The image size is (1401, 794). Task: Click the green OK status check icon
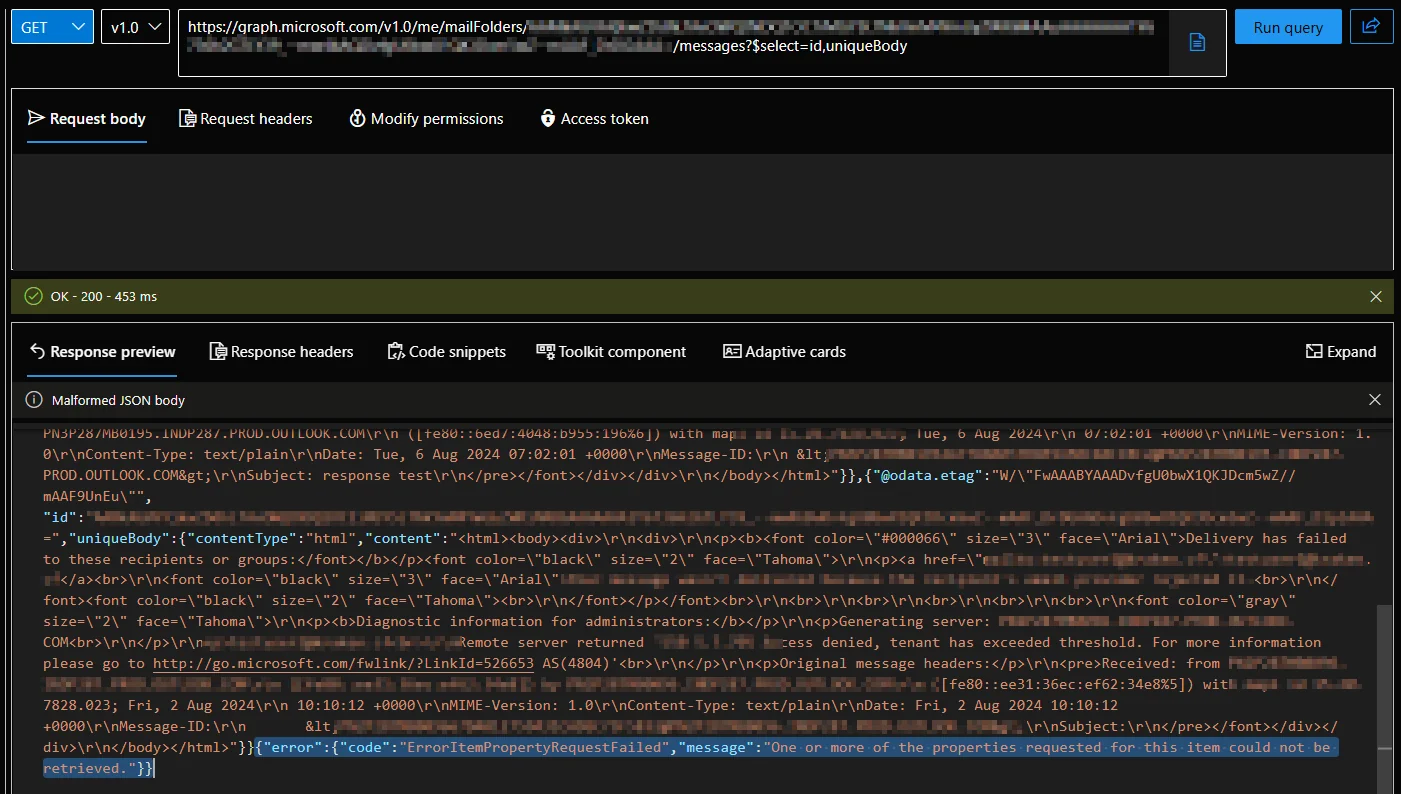[34, 296]
